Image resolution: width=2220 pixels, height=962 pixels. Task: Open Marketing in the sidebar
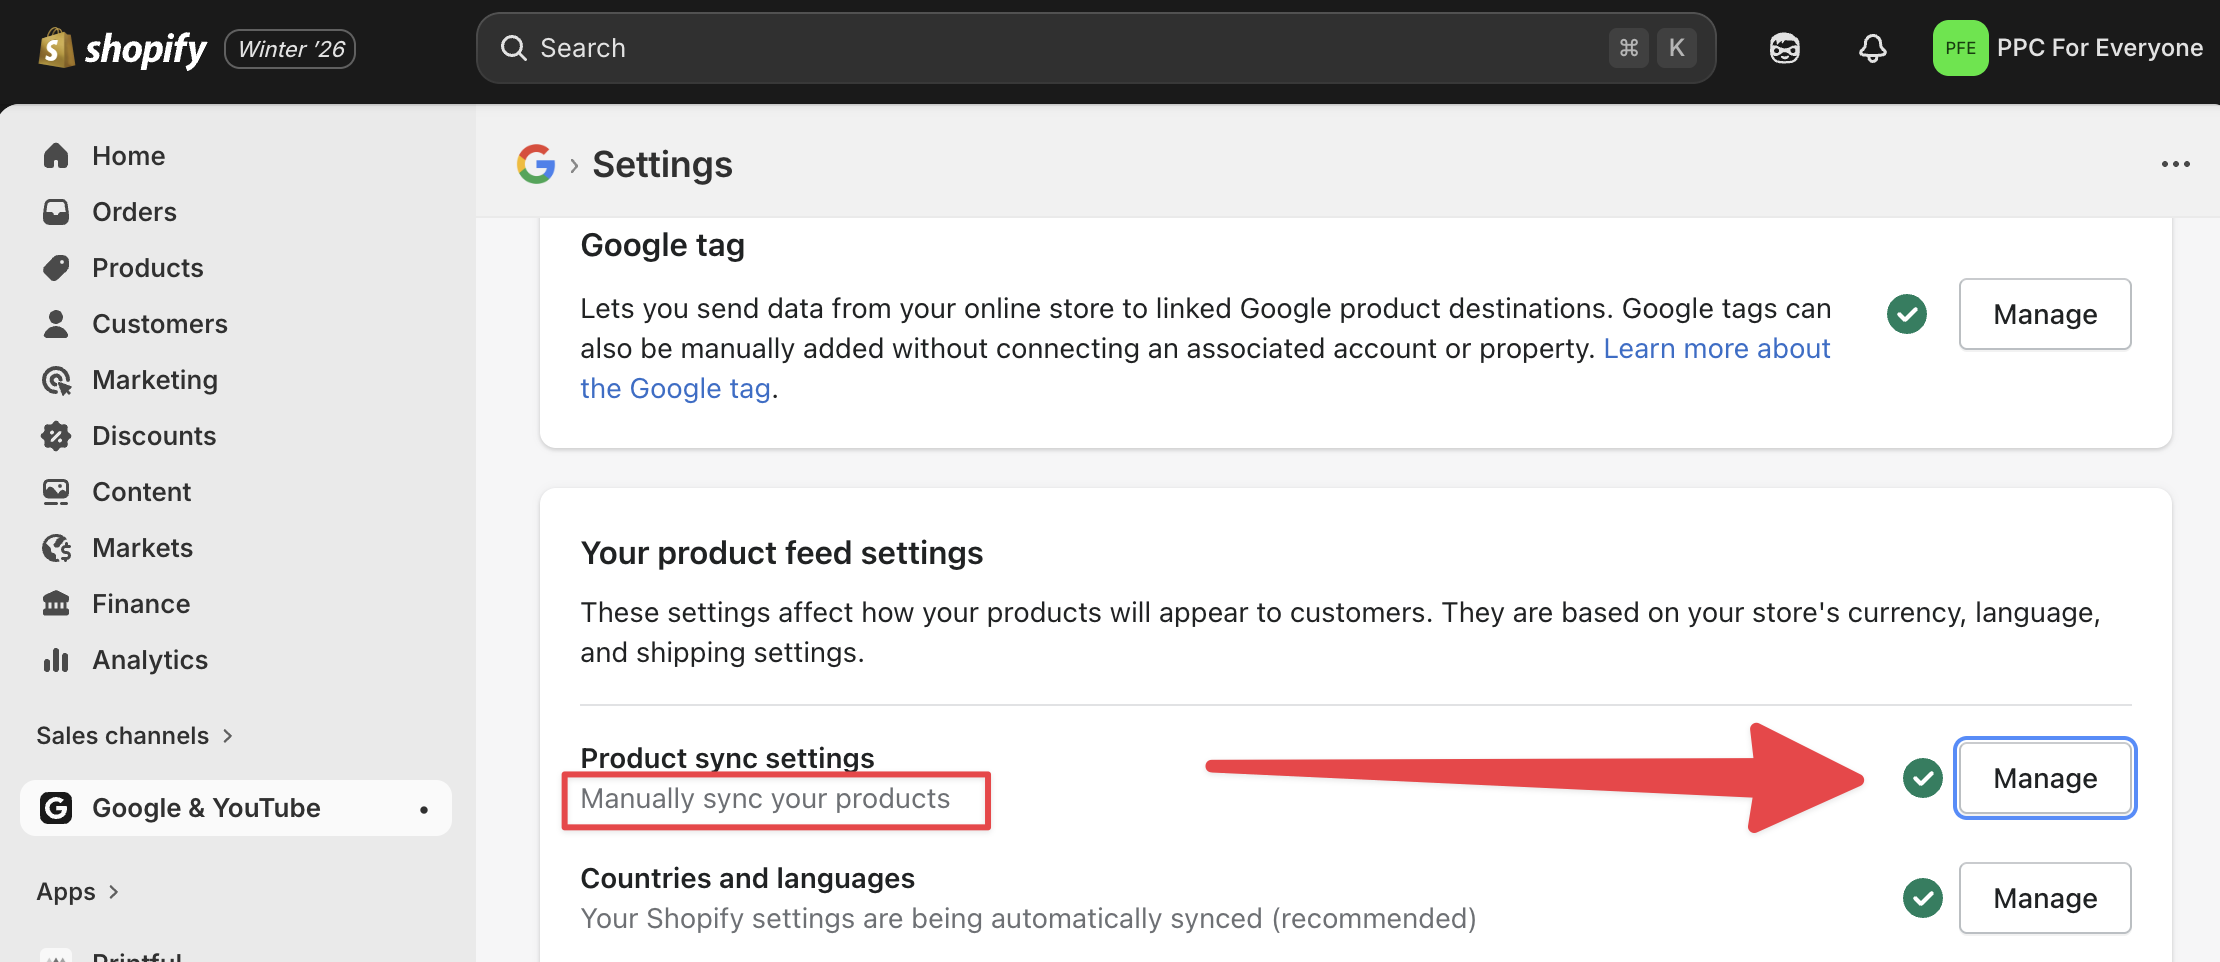[154, 380]
